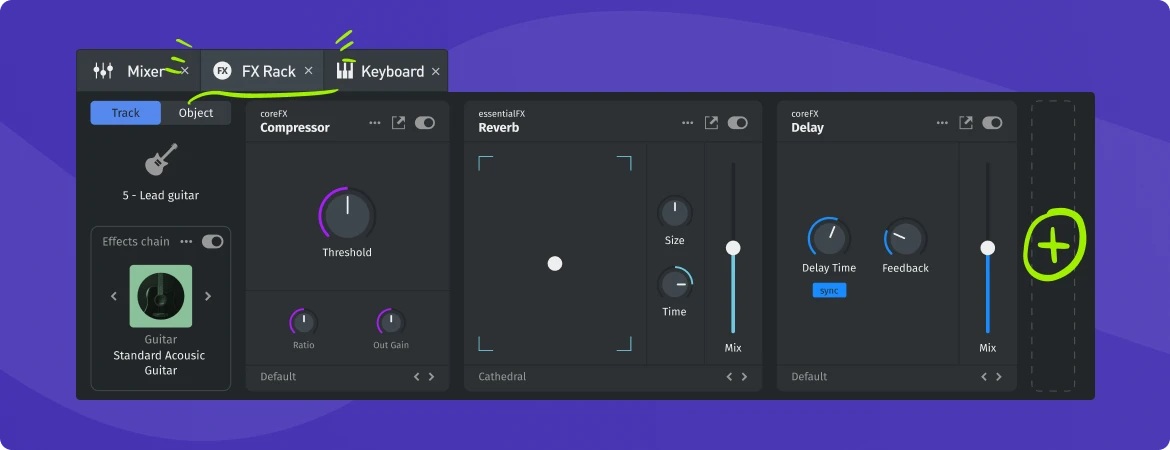This screenshot has height=450, width=1170.
Task: Go to next Compressor preset
Action: 432,377
